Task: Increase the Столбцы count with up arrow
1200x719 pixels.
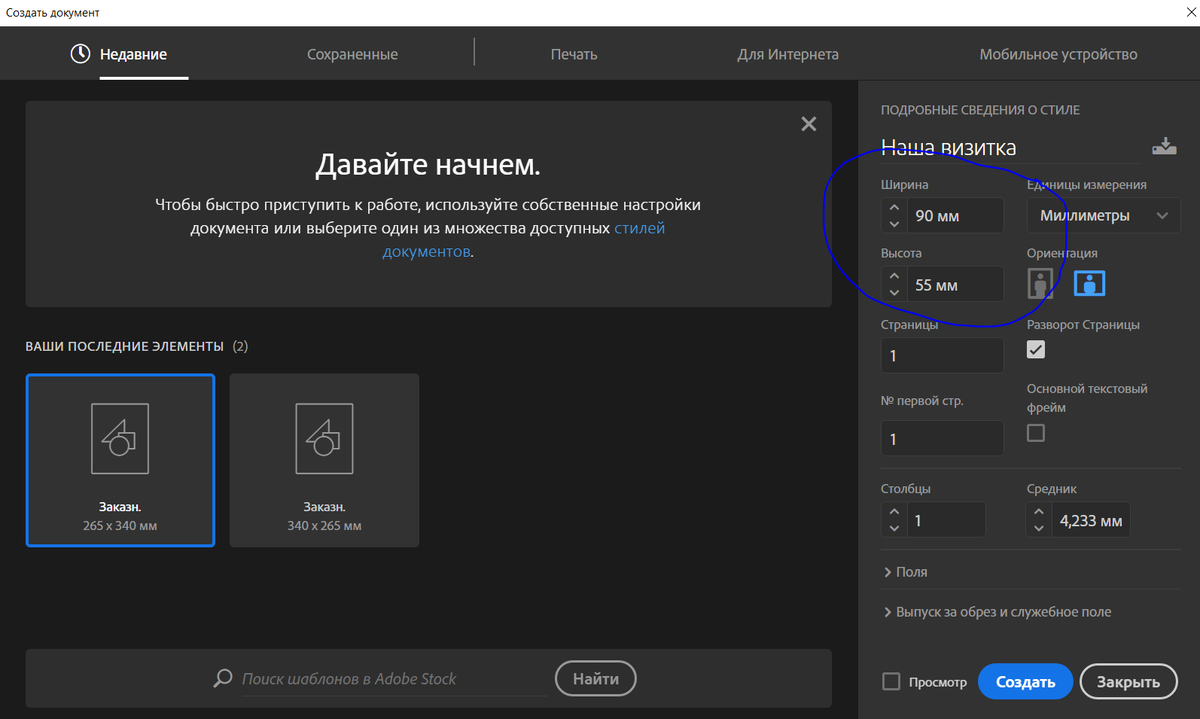Action: pos(894,513)
